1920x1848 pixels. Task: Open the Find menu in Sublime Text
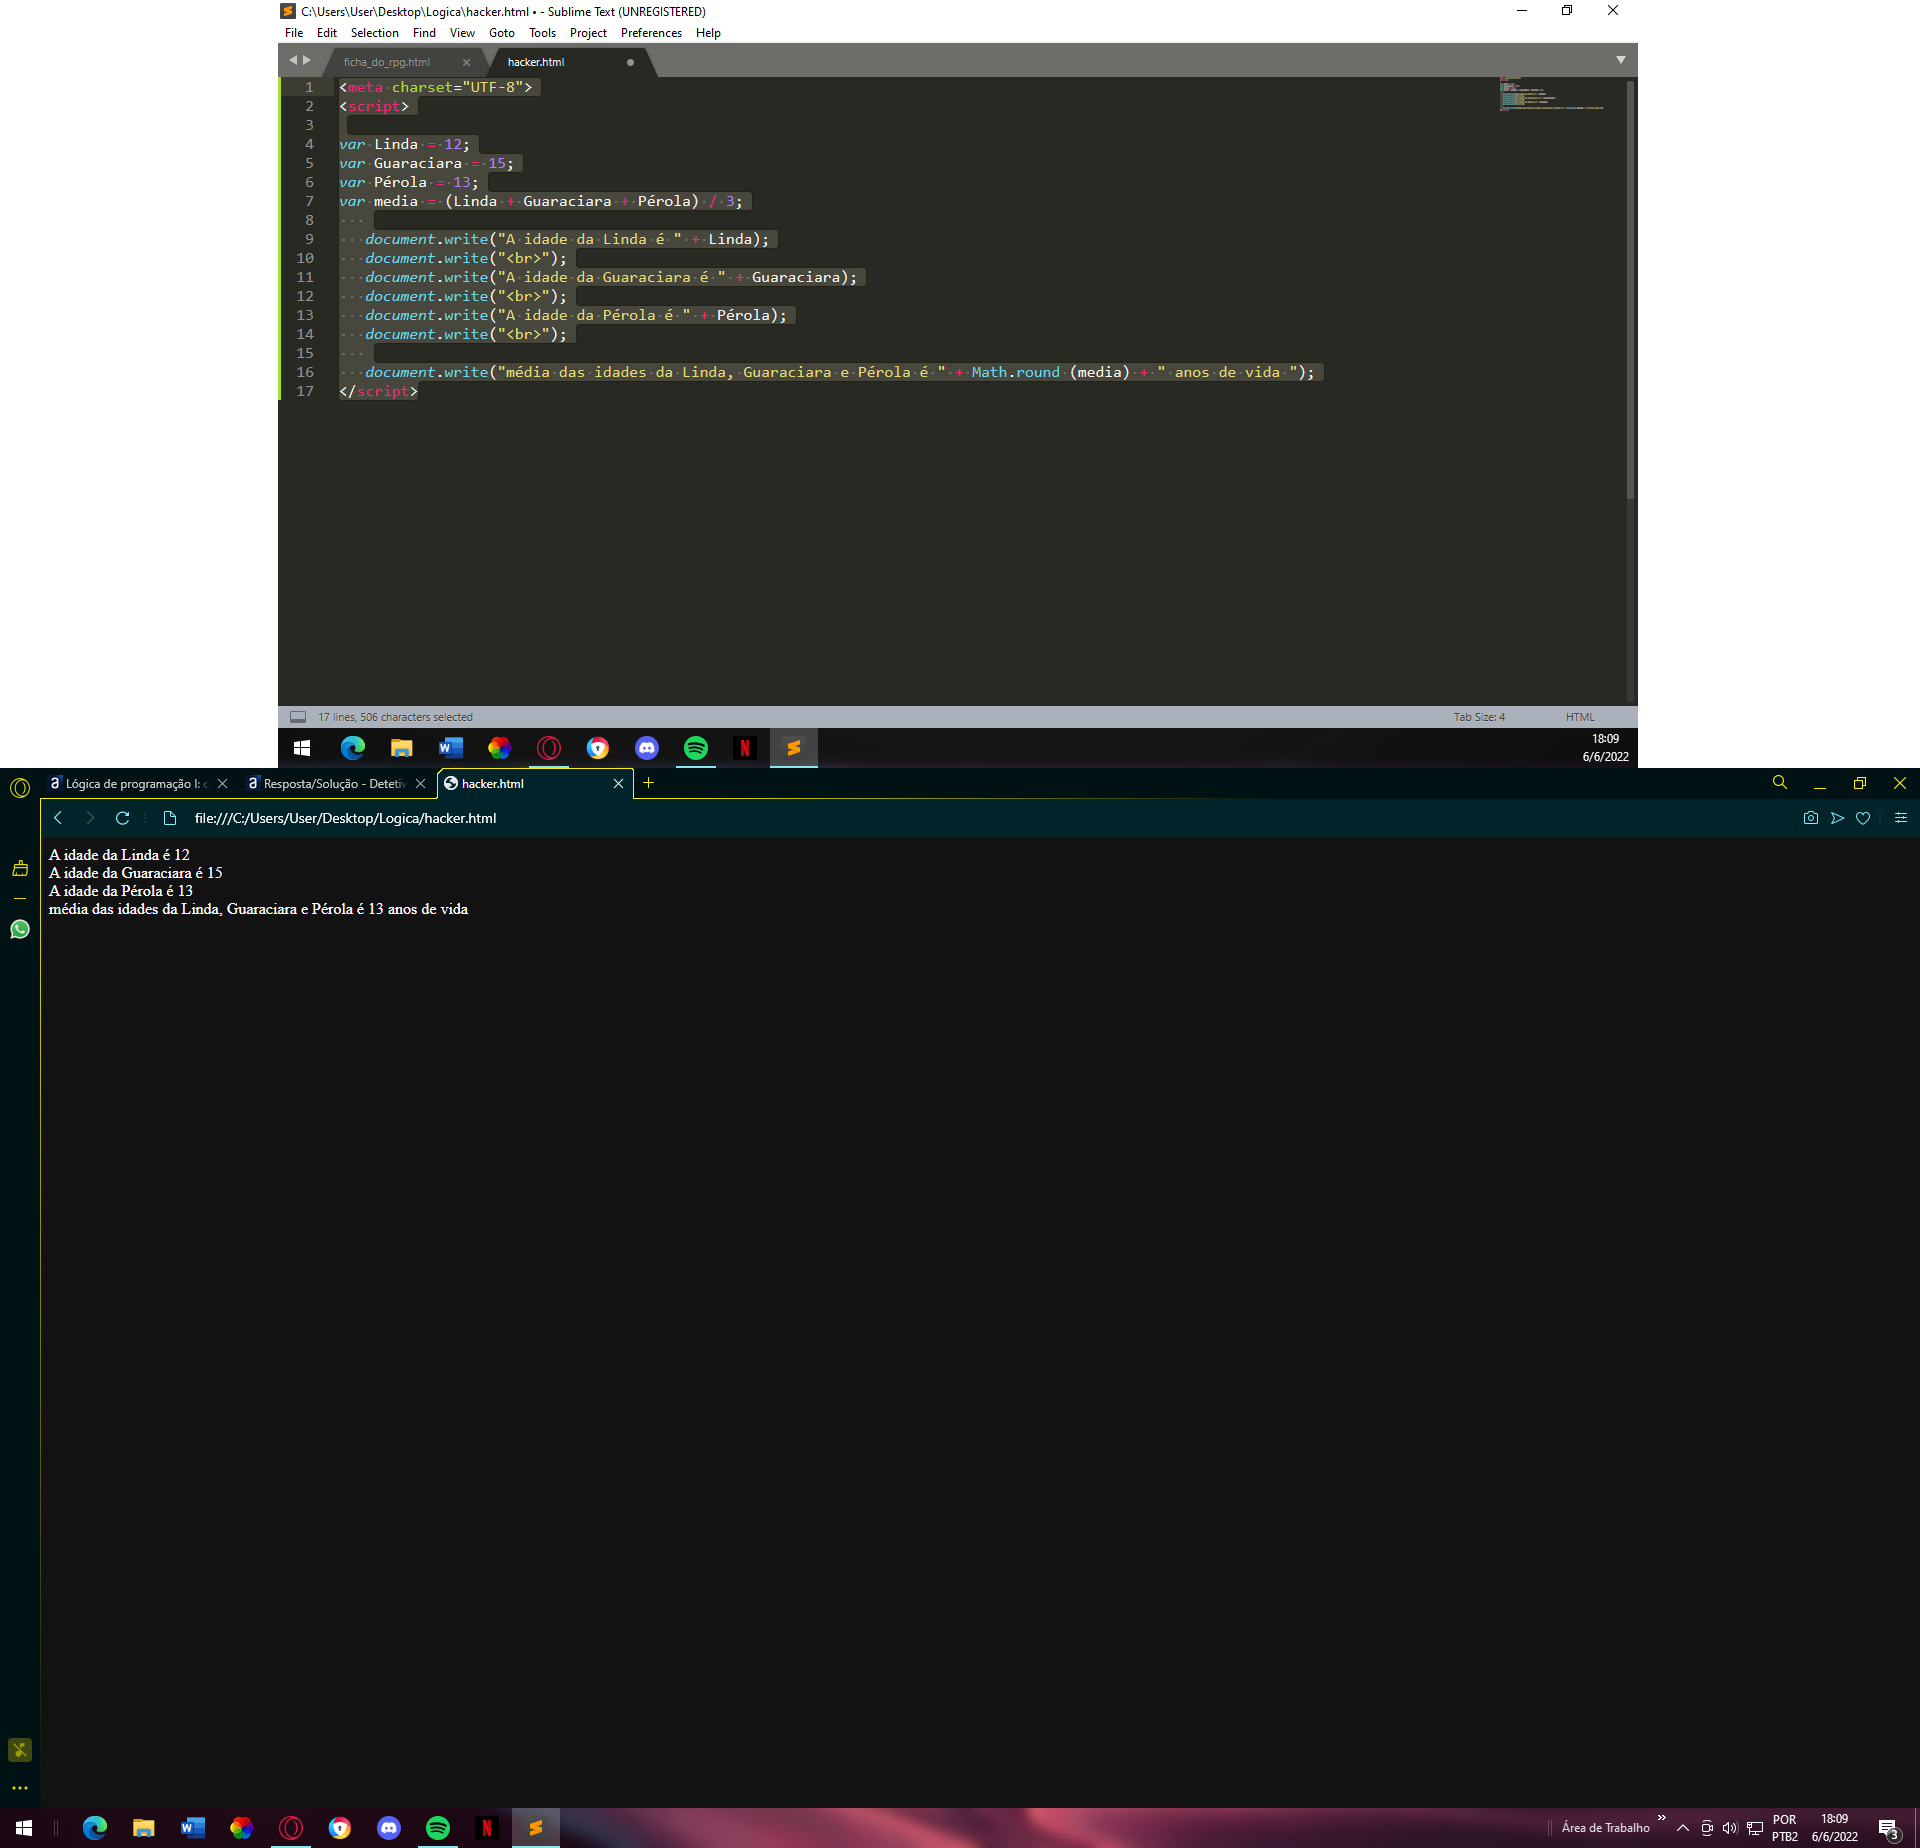[x=424, y=33]
